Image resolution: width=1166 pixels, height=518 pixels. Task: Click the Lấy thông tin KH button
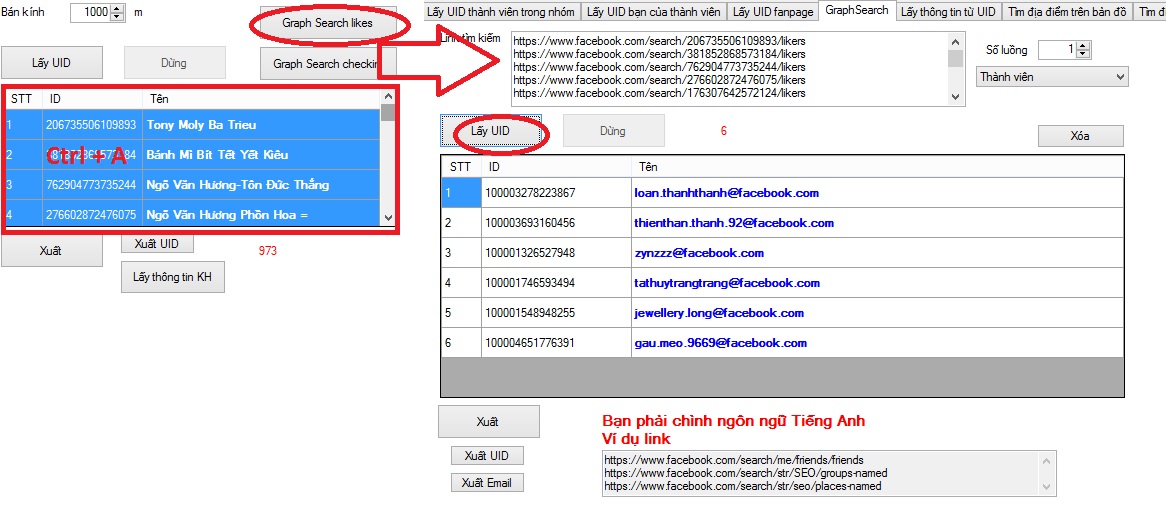(x=173, y=277)
